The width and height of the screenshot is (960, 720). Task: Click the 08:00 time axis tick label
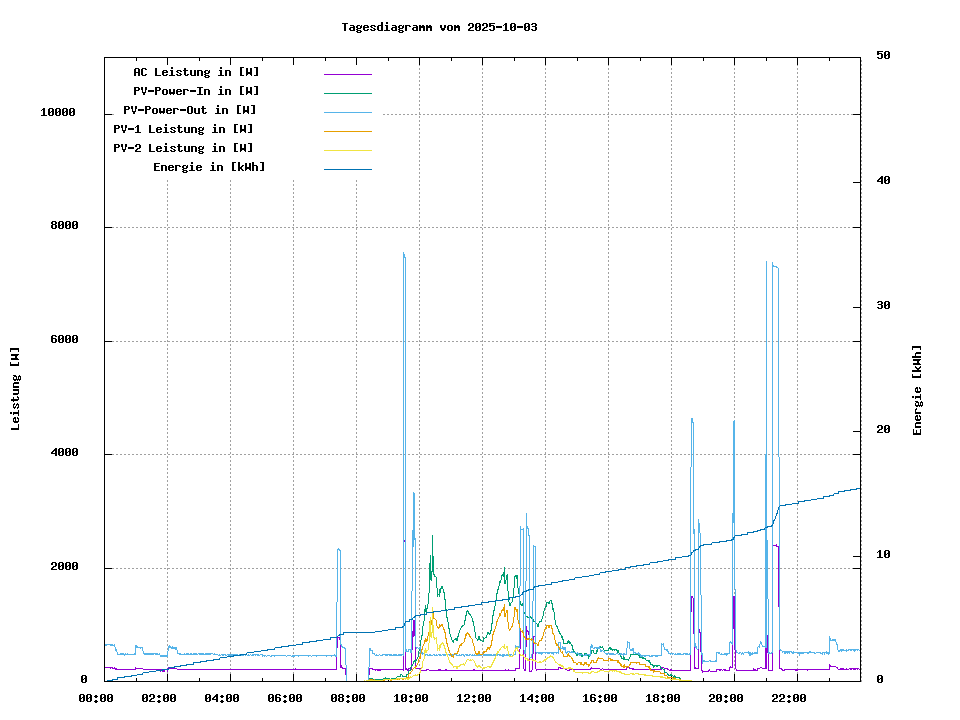348,698
